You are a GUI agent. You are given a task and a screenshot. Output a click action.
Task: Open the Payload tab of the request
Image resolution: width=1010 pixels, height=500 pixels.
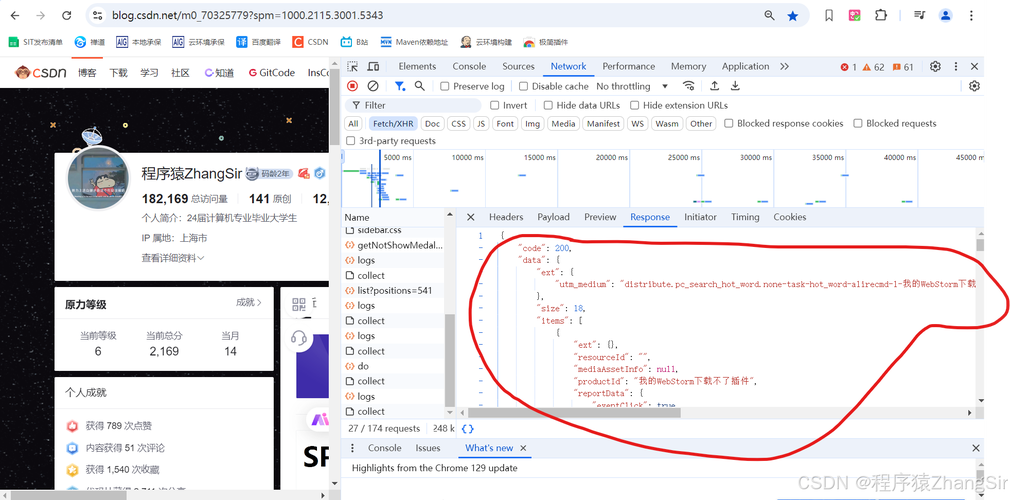coord(553,217)
